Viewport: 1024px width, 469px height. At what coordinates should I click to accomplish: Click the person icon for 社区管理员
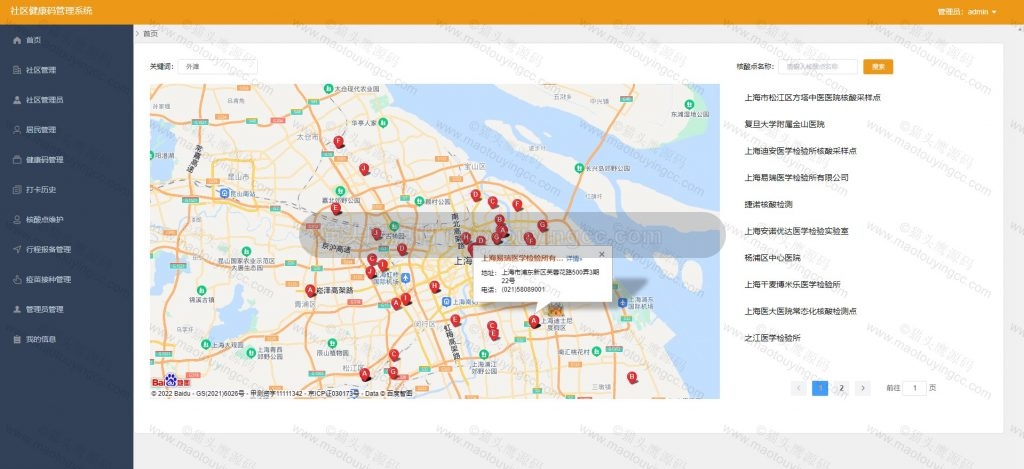17,100
